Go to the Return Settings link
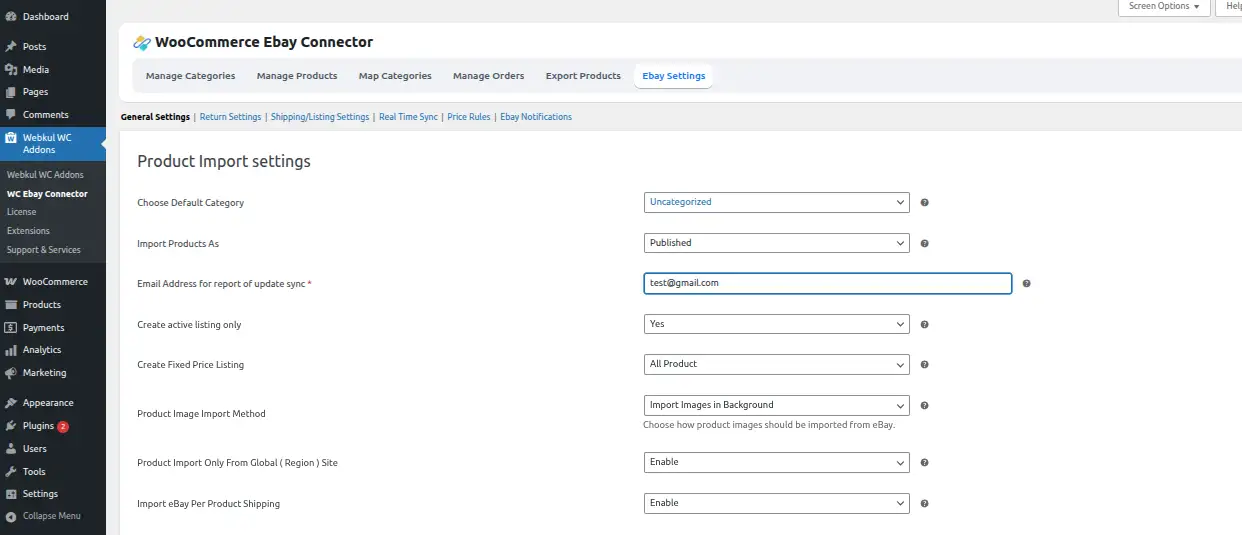1242x535 pixels. 230,117
